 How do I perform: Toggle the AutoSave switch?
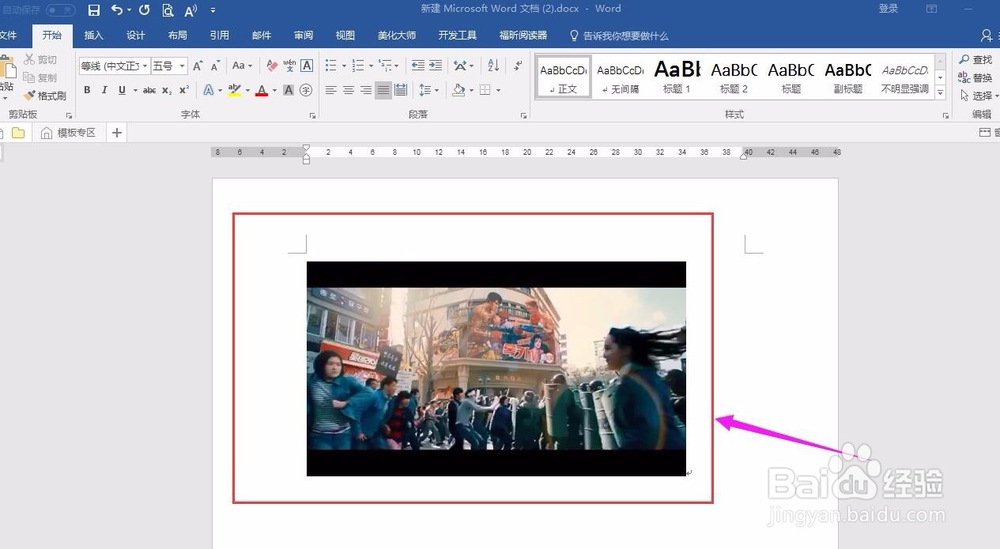61,10
